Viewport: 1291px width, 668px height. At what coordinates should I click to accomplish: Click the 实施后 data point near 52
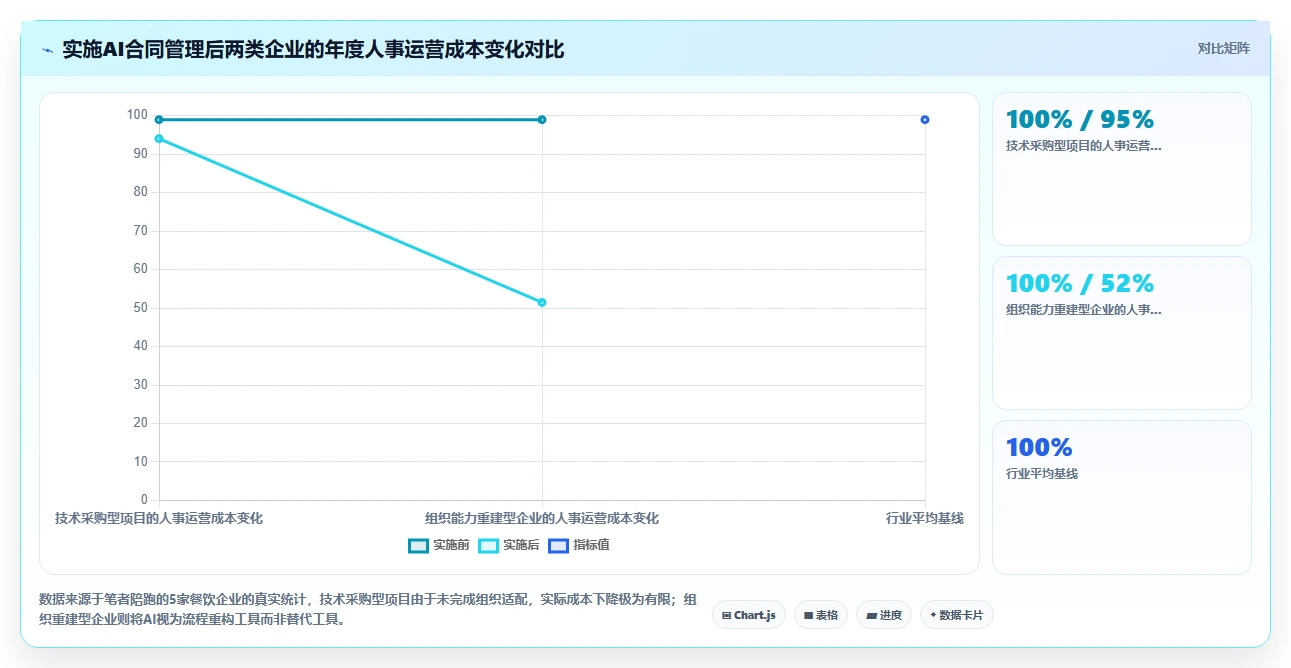[x=542, y=302]
